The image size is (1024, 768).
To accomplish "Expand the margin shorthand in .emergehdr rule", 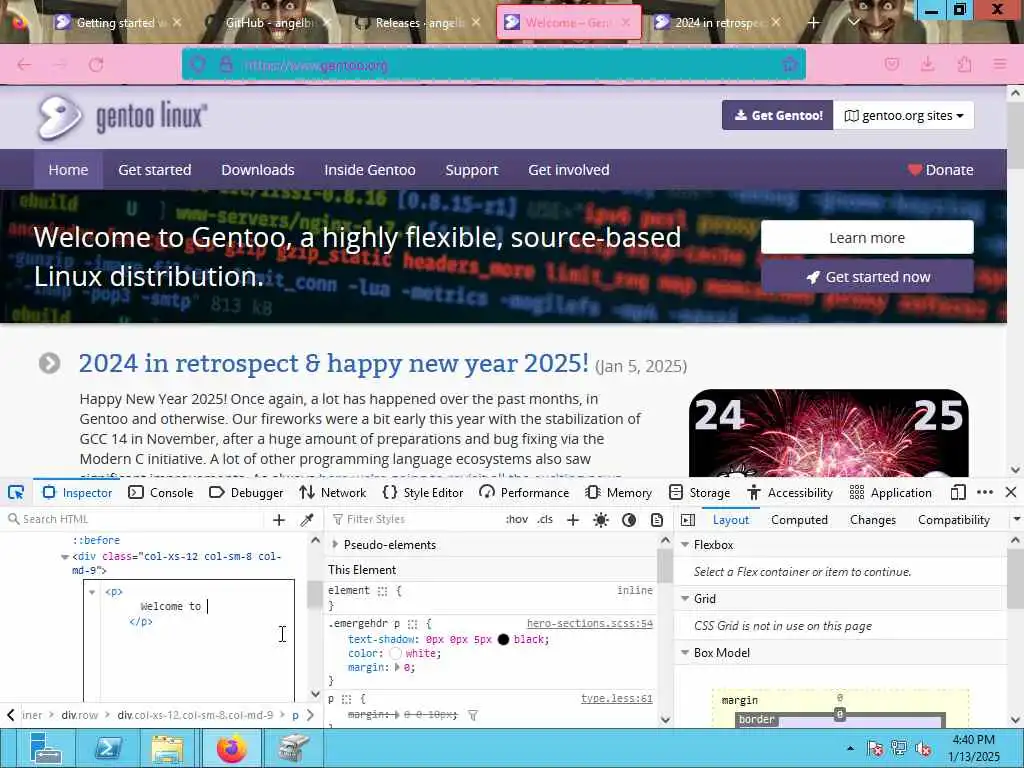I will [x=397, y=667].
